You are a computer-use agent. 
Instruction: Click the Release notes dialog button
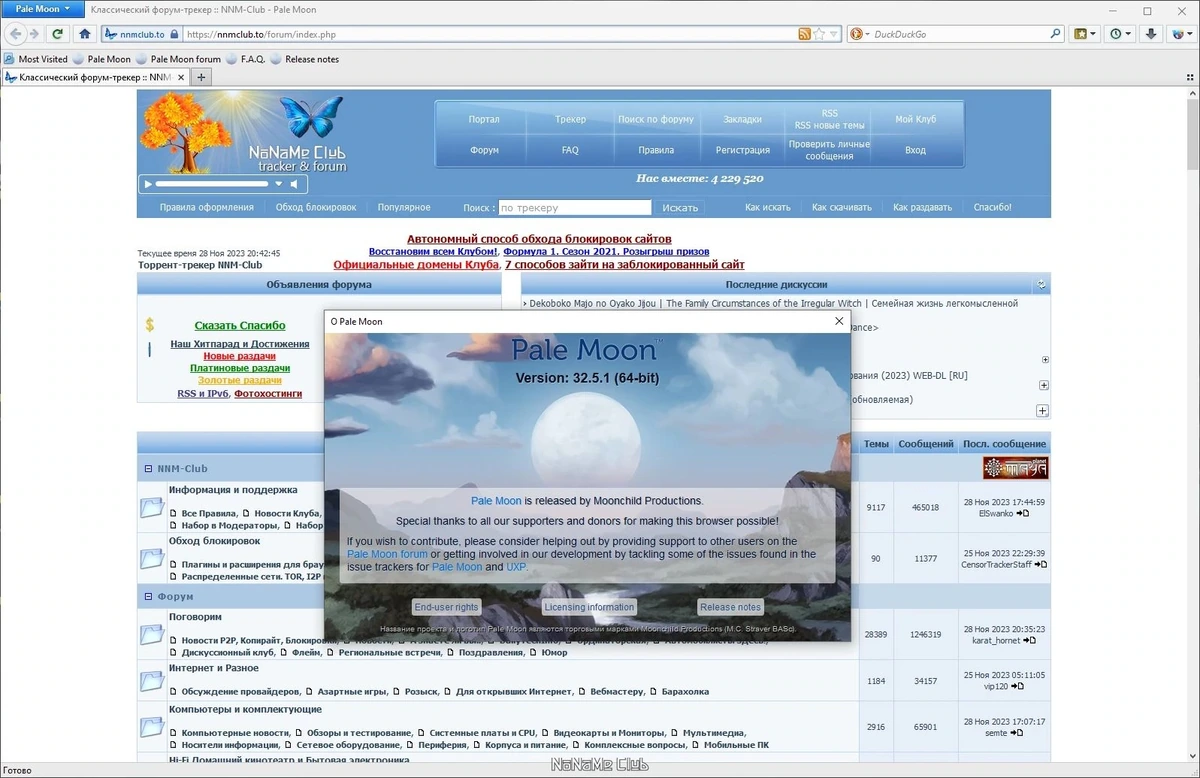coord(730,607)
